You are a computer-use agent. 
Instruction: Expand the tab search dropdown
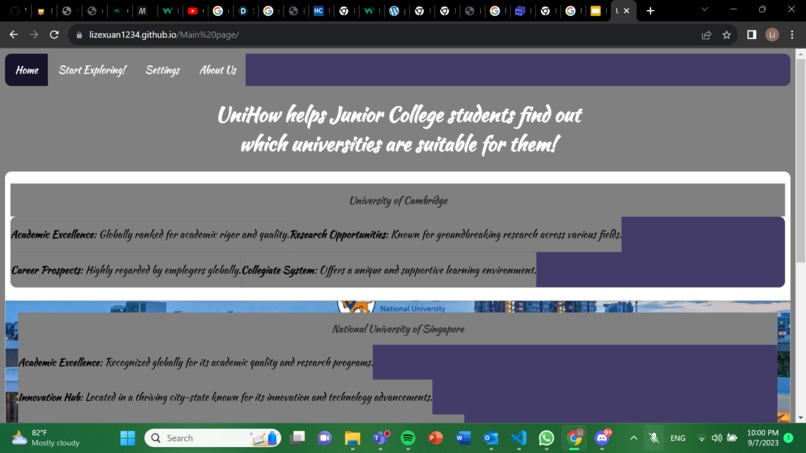tap(705, 10)
